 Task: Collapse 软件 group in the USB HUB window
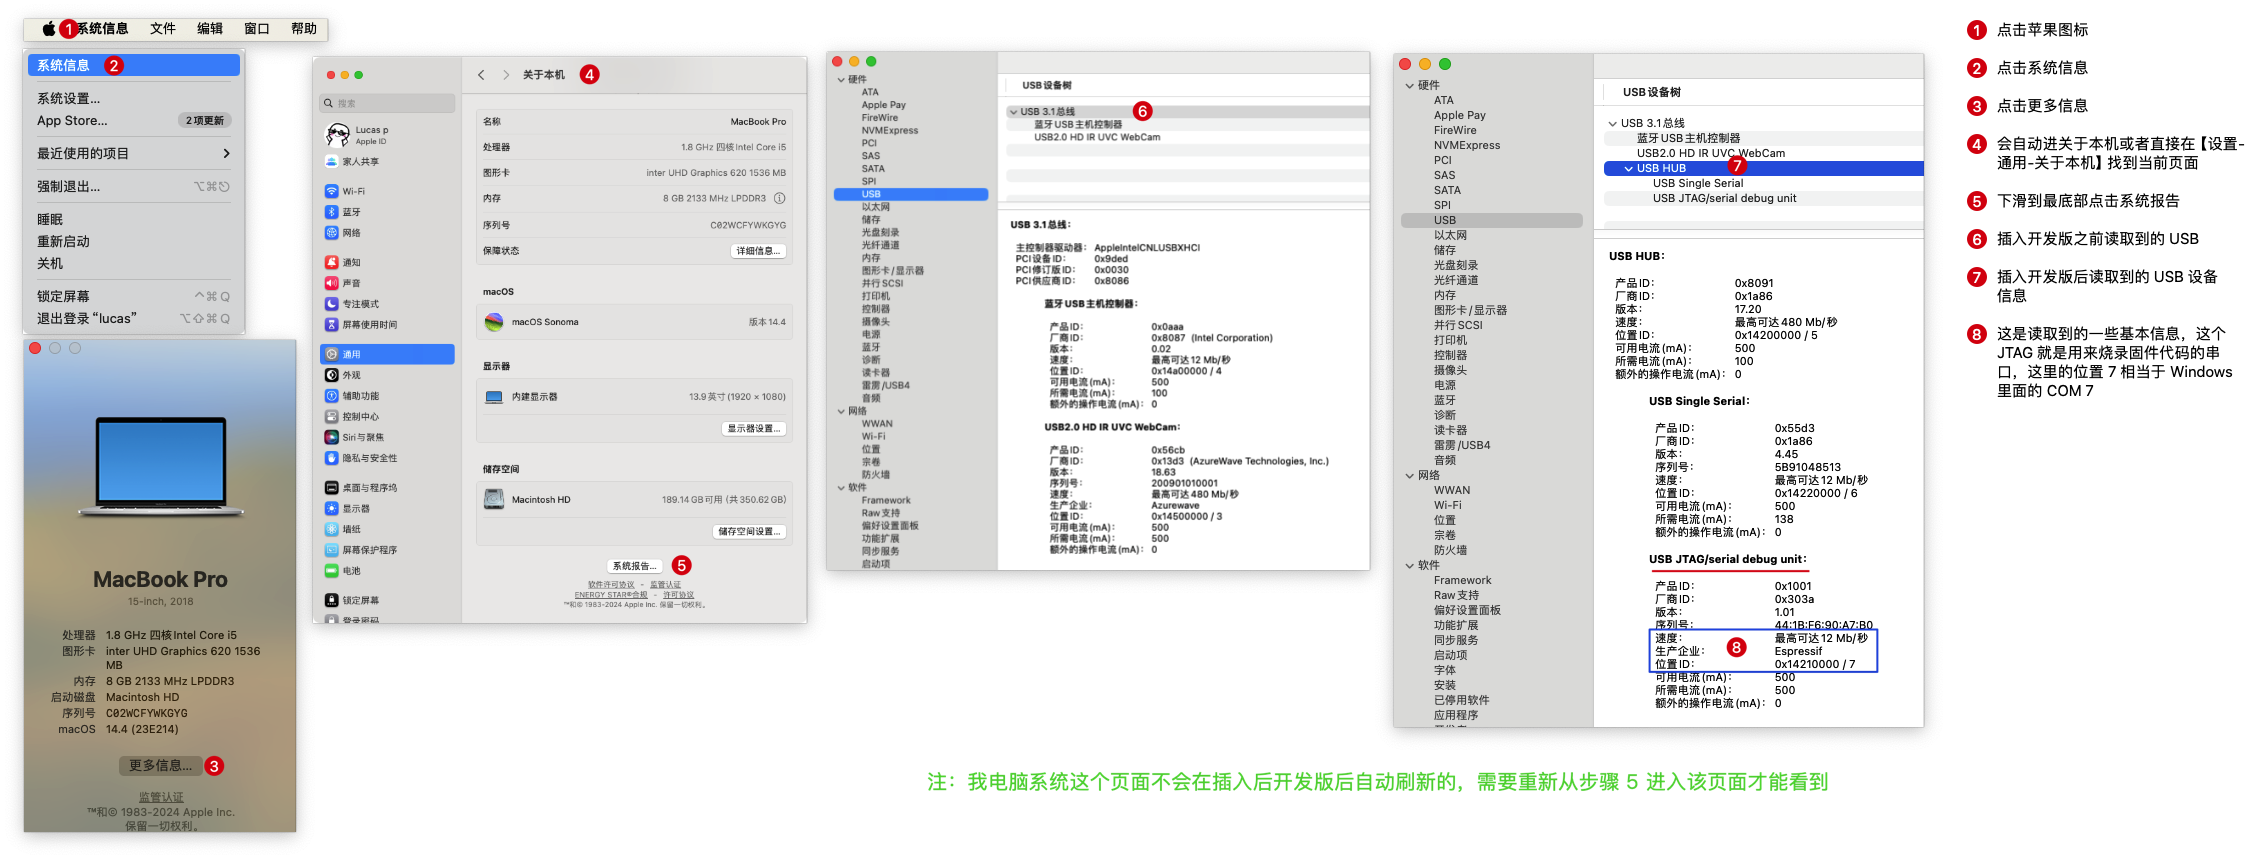pyautogui.click(x=1410, y=566)
